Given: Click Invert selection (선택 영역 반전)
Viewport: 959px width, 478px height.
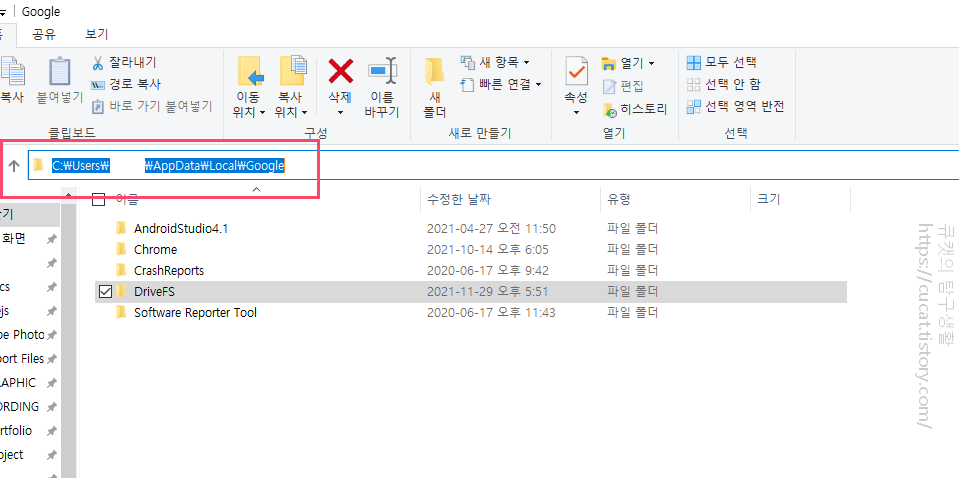Looking at the screenshot, I should click(x=736, y=106).
